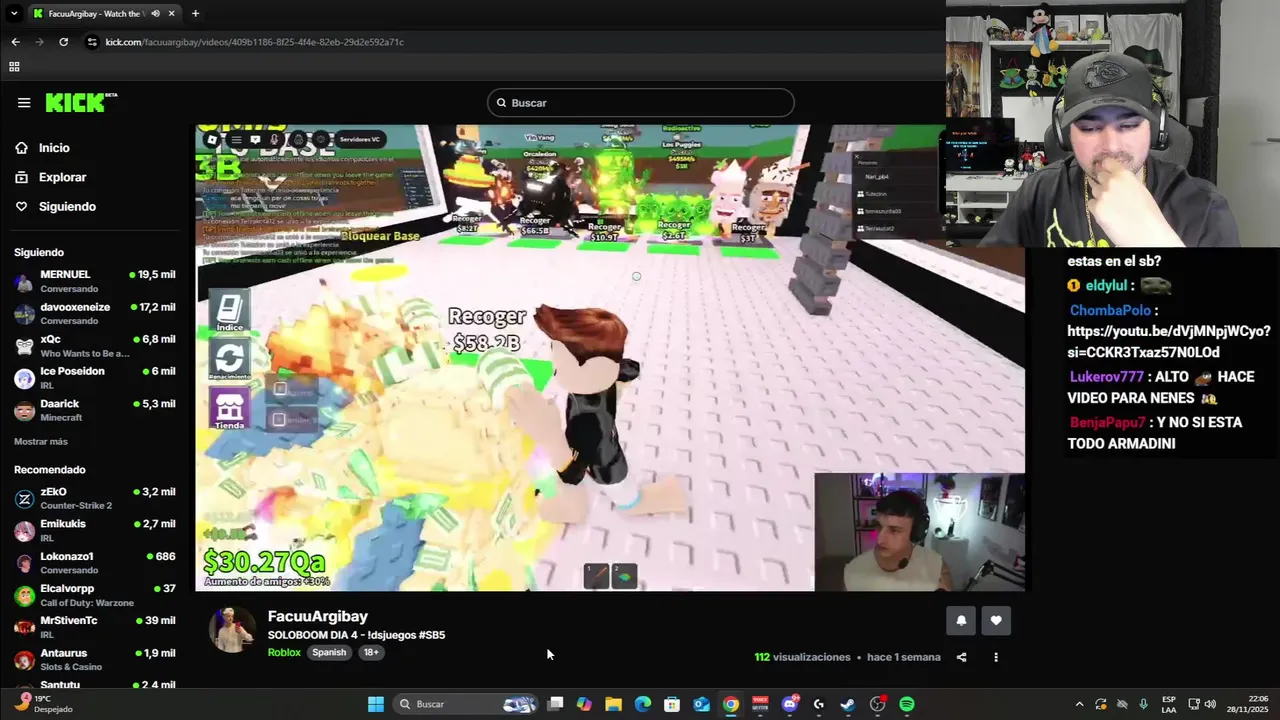Launch Microsoft Edge from the taskbar
Screen dimensions: 1280x720
click(x=642, y=704)
